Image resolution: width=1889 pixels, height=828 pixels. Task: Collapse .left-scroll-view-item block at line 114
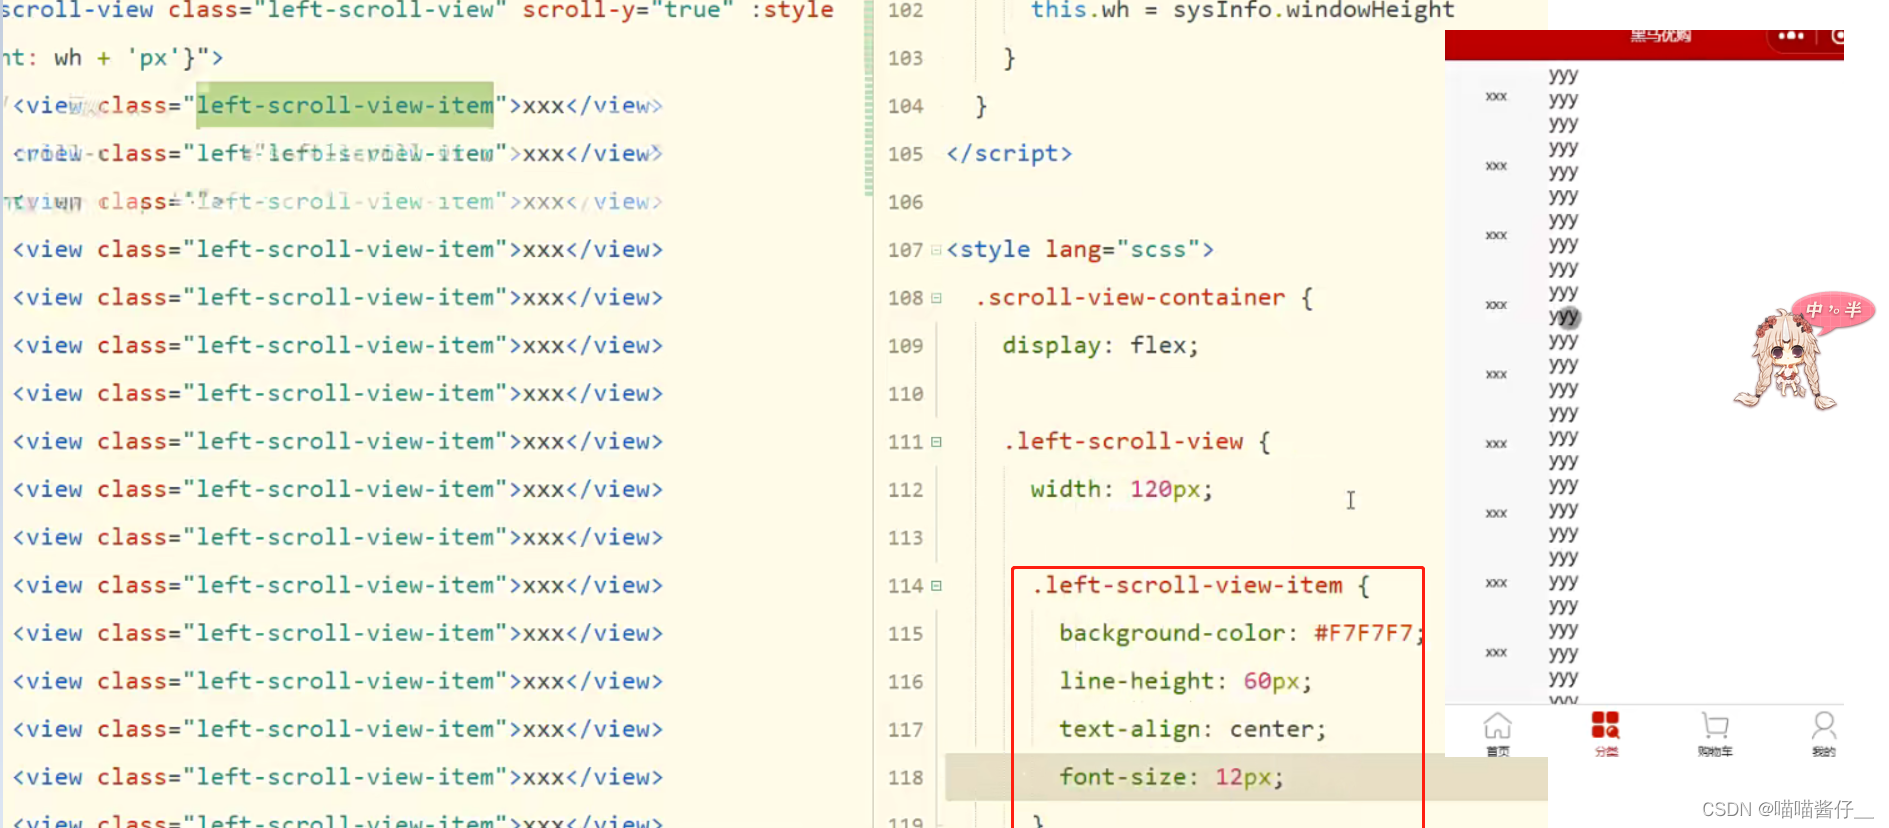[x=936, y=586]
